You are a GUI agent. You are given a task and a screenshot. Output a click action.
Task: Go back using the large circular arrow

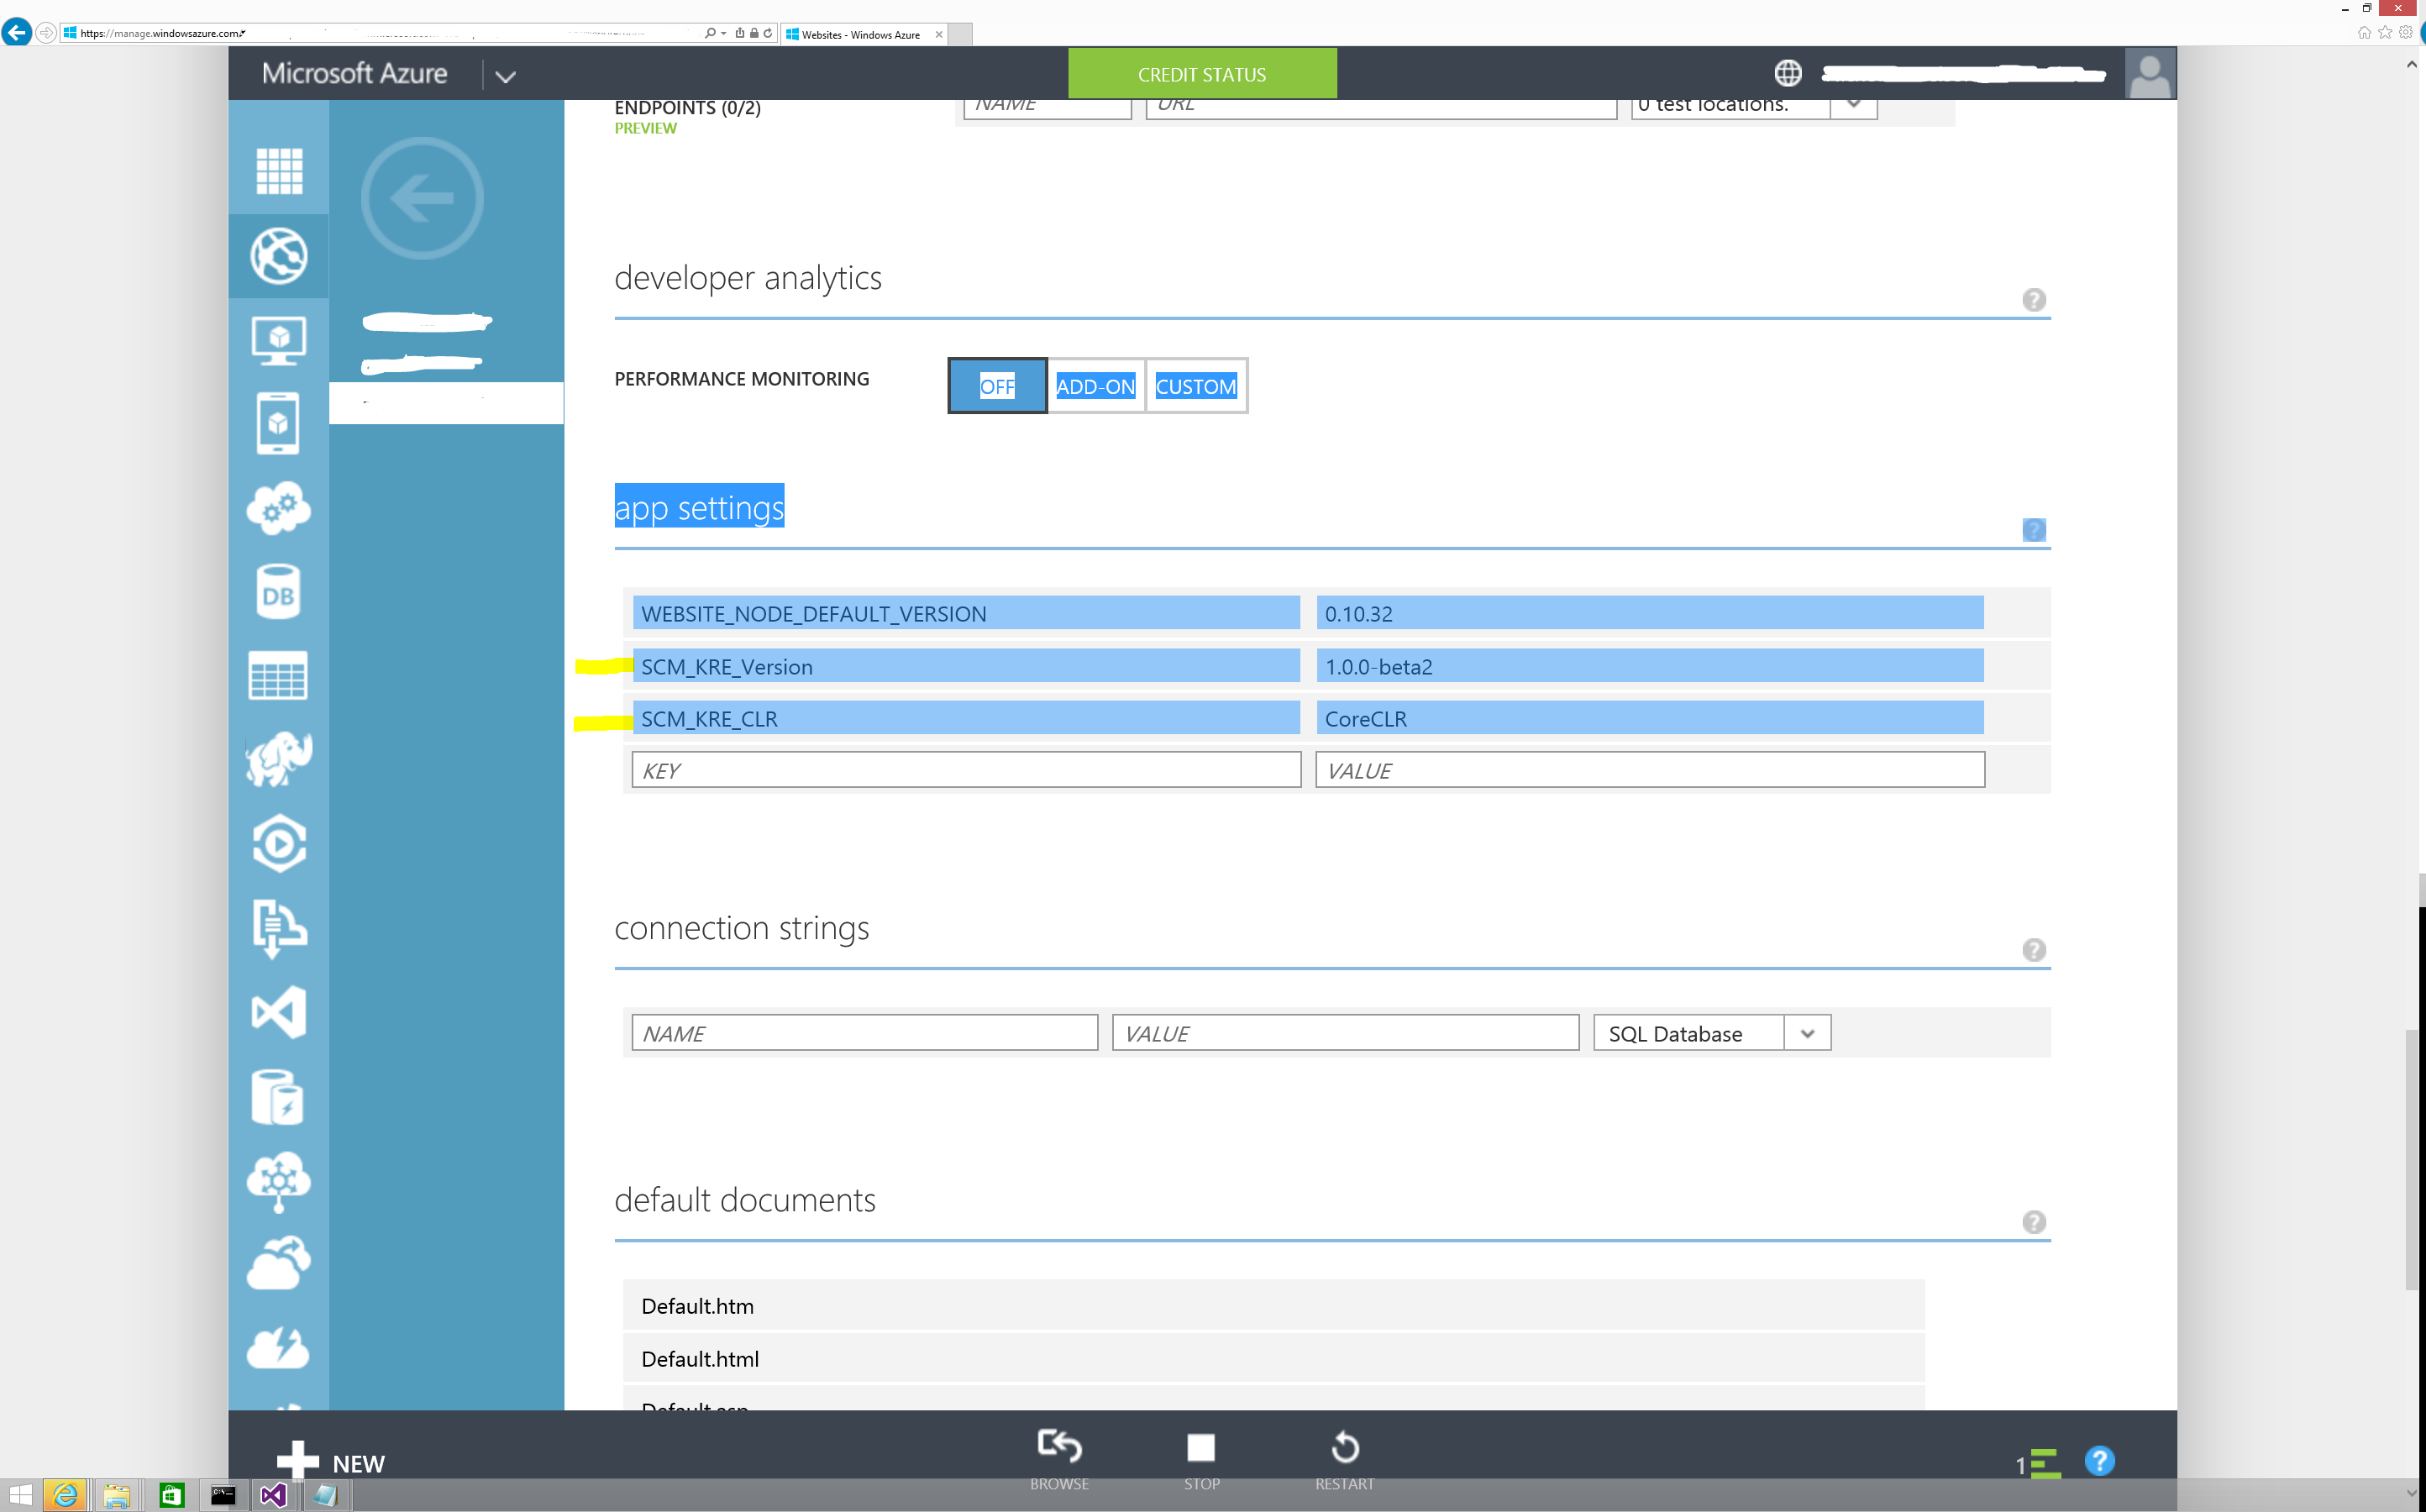click(x=422, y=198)
